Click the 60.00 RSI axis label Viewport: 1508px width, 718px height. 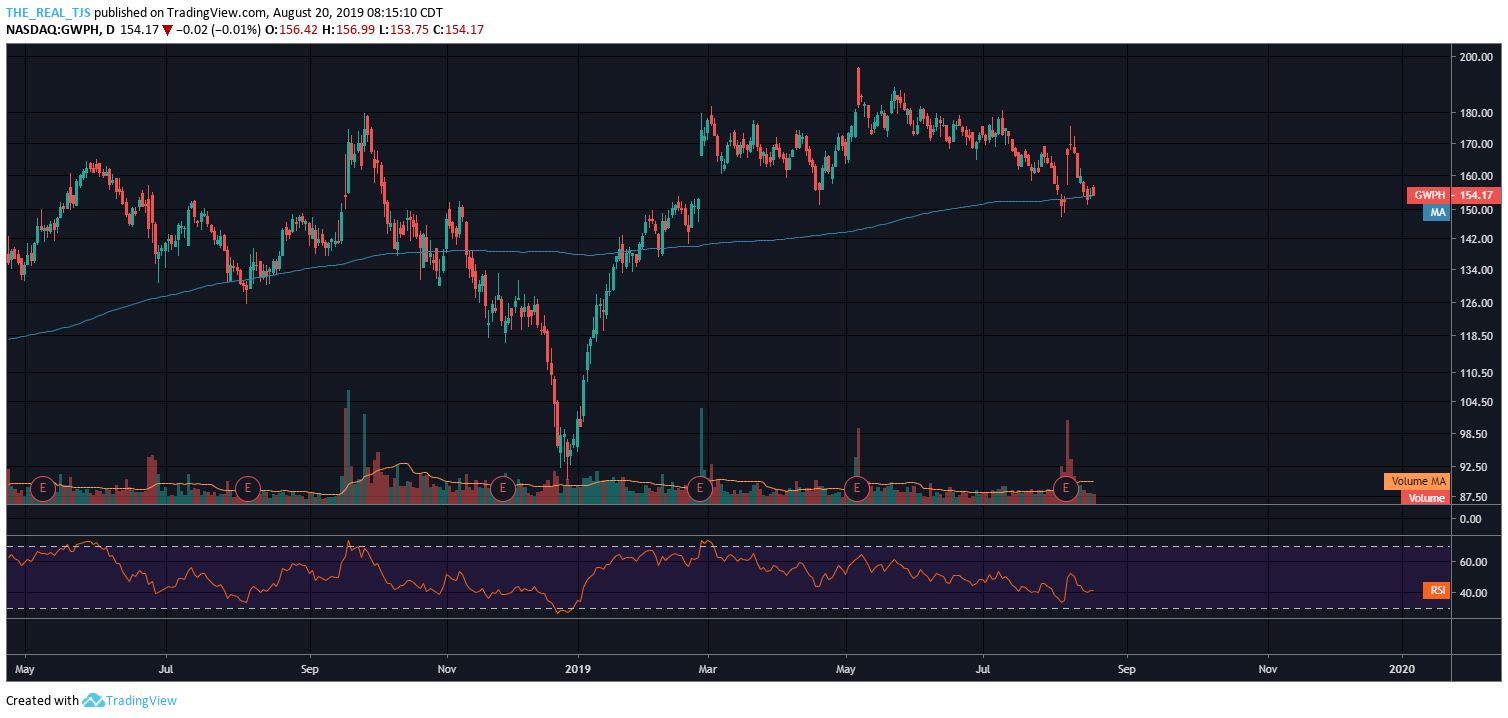[1472, 562]
